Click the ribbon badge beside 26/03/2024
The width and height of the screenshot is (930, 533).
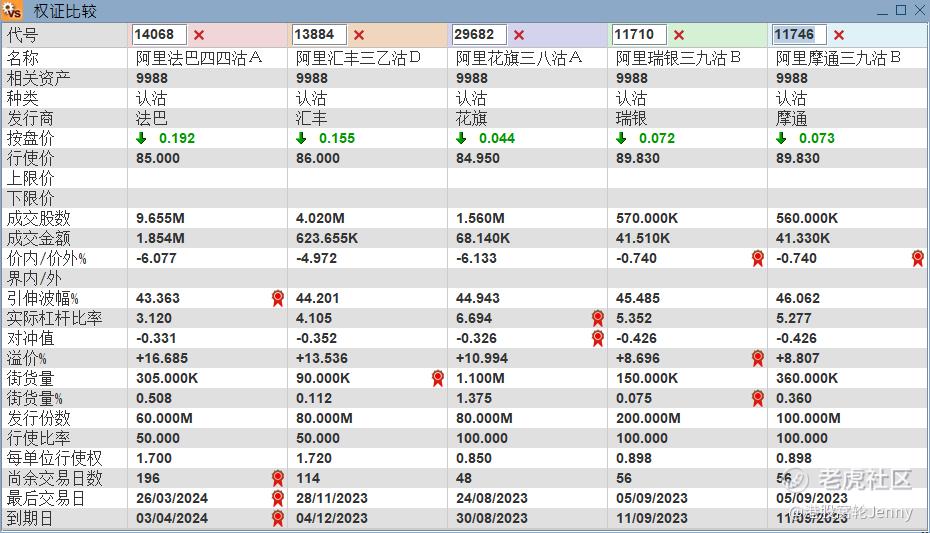(x=278, y=498)
